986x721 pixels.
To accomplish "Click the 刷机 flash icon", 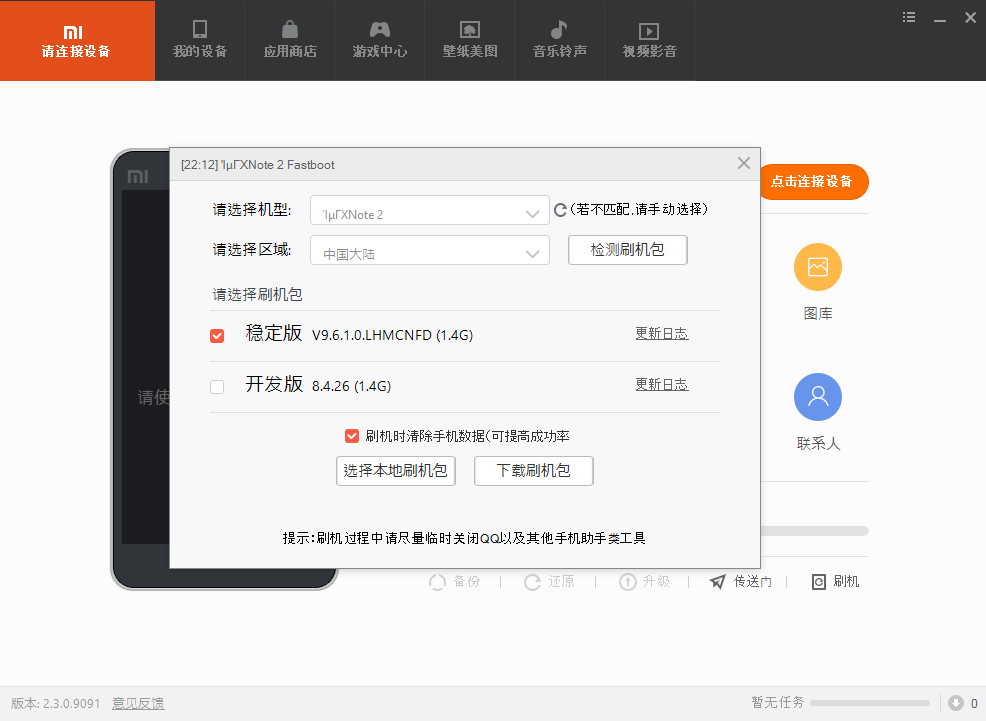I will [x=818, y=582].
